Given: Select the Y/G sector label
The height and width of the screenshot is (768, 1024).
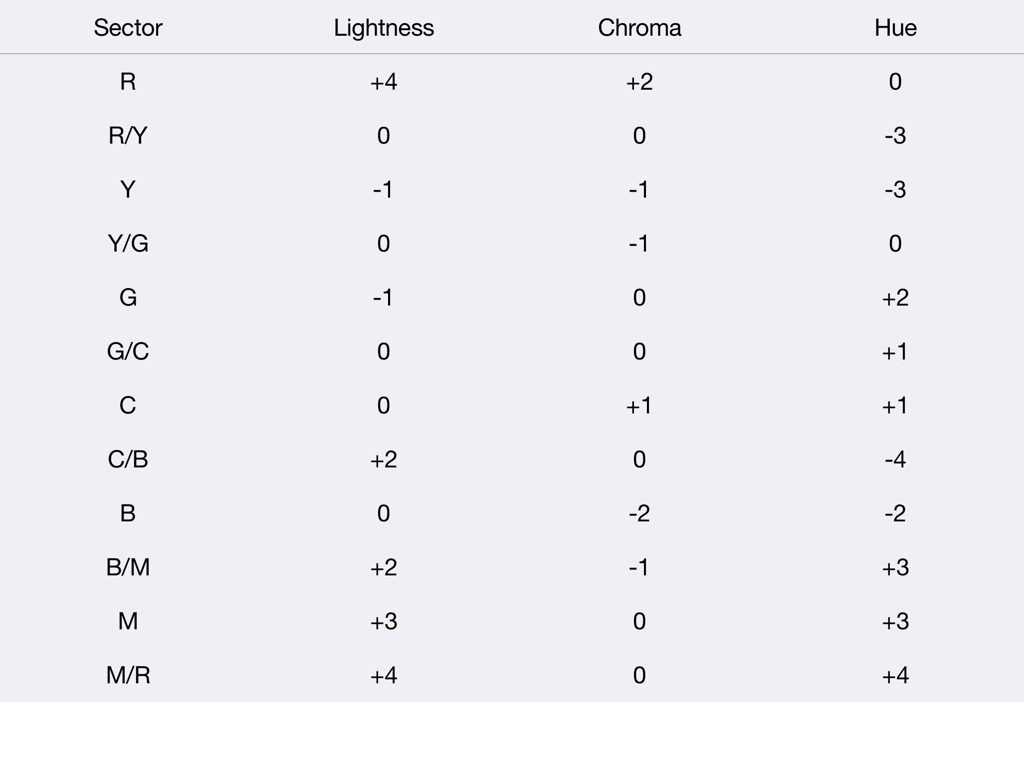Looking at the screenshot, I should (x=128, y=244).
